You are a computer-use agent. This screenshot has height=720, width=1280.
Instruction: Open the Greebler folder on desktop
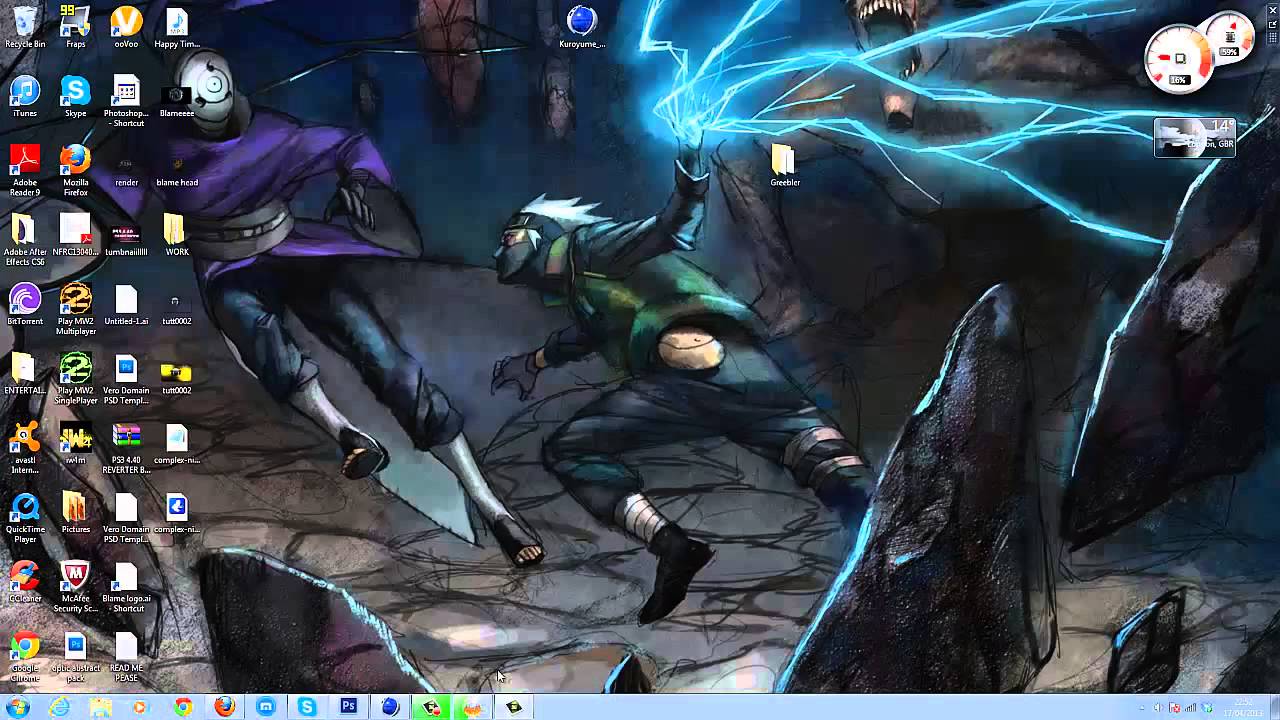point(785,165)
